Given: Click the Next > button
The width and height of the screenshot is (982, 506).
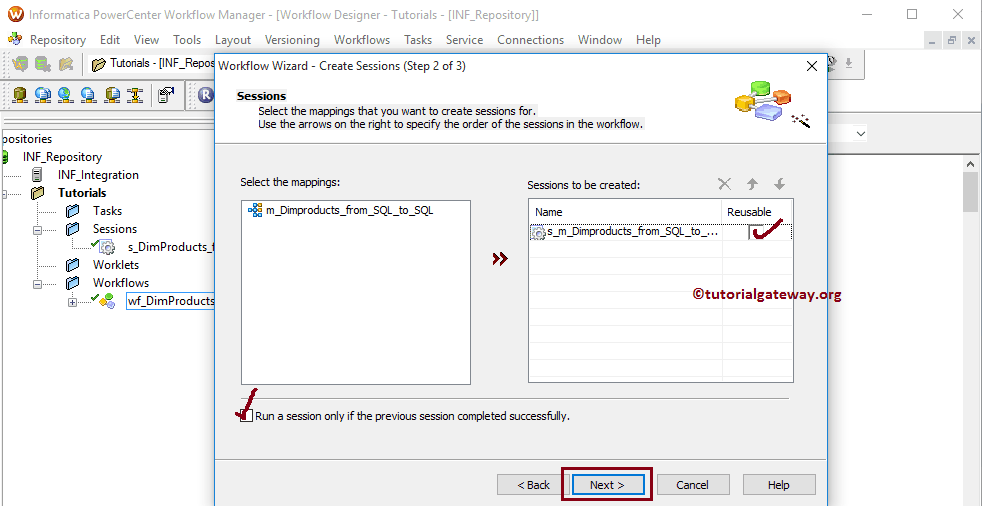Looking at the screenshot, I should pyautogui.click(x=607, y=485).
